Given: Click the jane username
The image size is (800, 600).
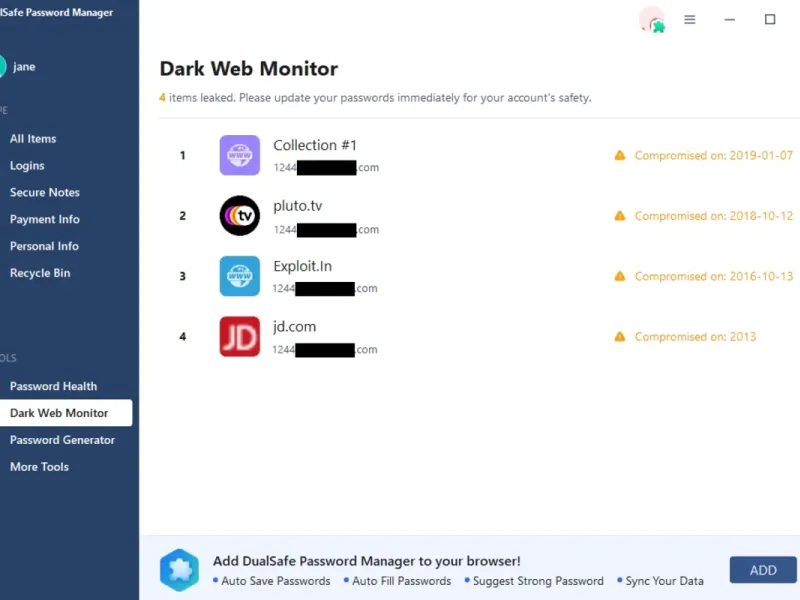Looking at the screenshot, I should tap(24, 67).
